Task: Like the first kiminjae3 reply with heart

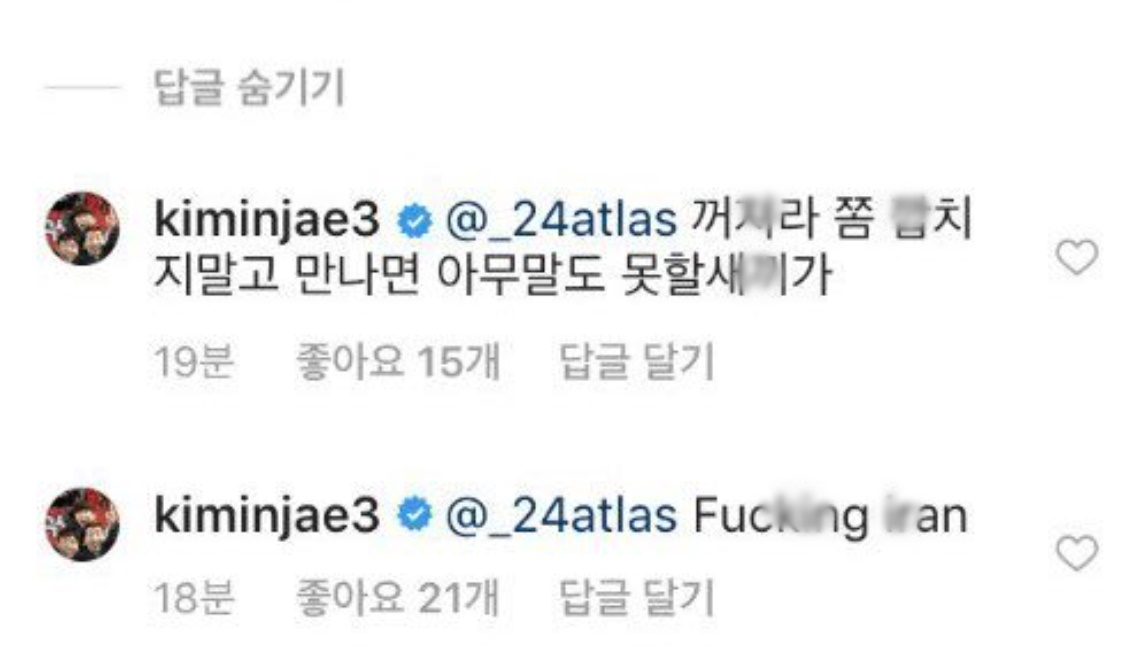Action: 1077,259
